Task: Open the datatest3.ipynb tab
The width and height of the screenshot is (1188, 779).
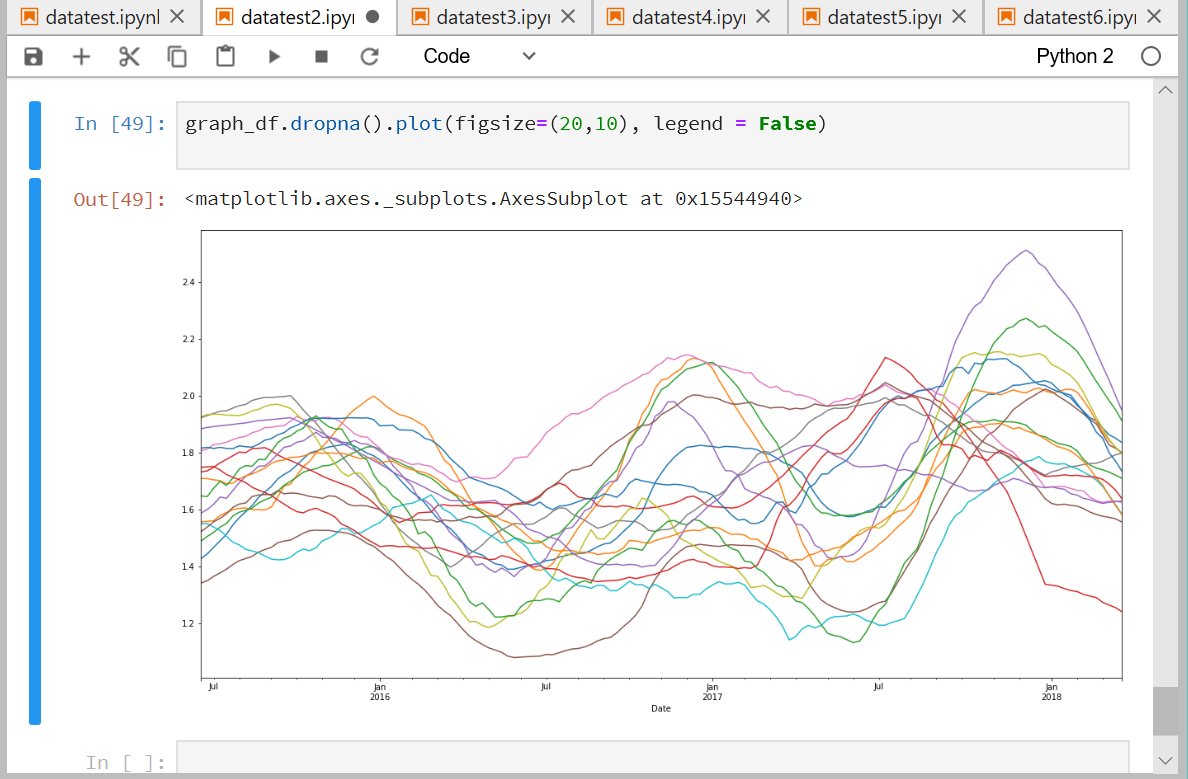Action: (x=493, y=17)
